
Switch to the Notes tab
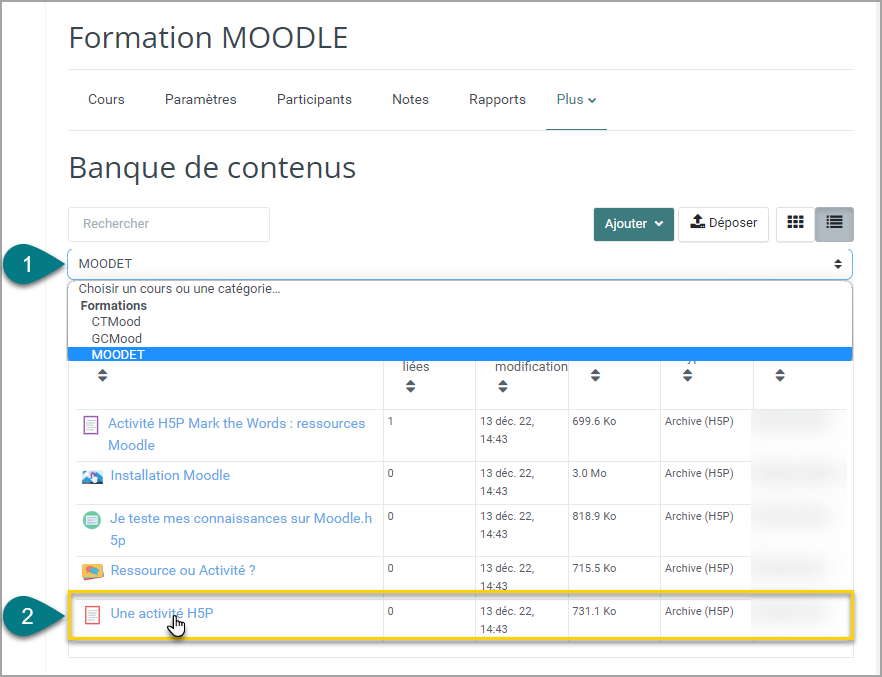tap(410, 100)
